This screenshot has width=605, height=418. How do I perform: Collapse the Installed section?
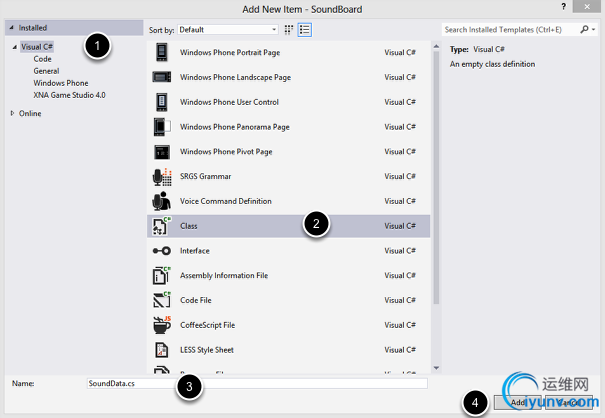[x=12, y=27]
